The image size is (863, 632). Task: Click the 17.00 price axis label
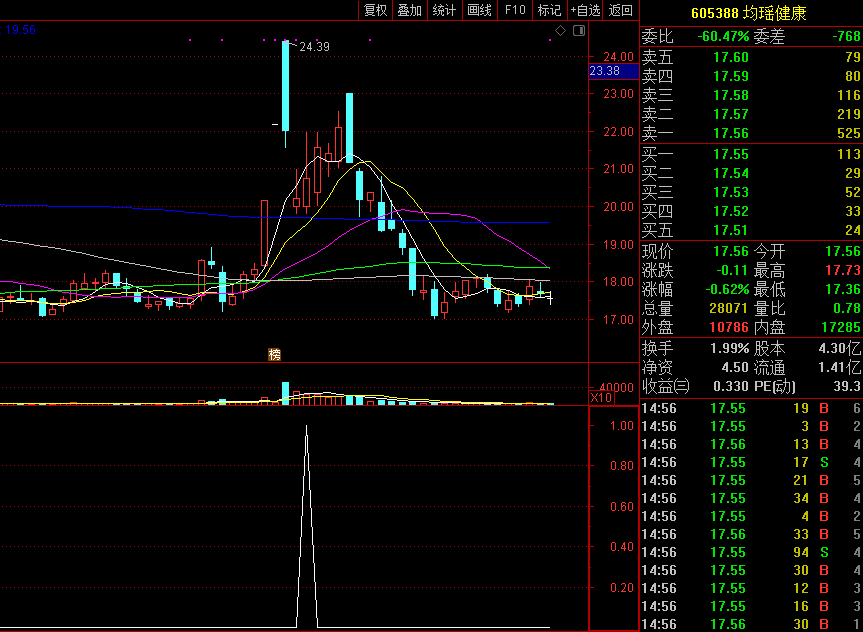(x=619, y=319)
